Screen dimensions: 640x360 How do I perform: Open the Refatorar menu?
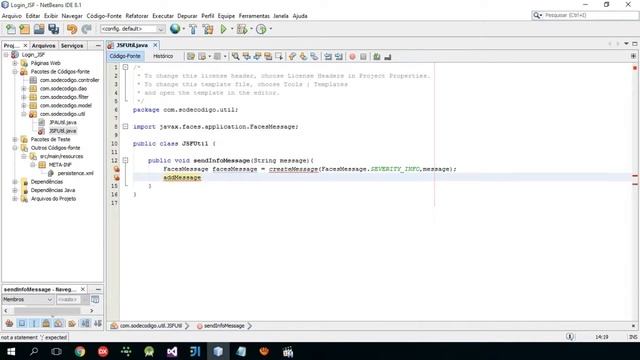point(137,16)
